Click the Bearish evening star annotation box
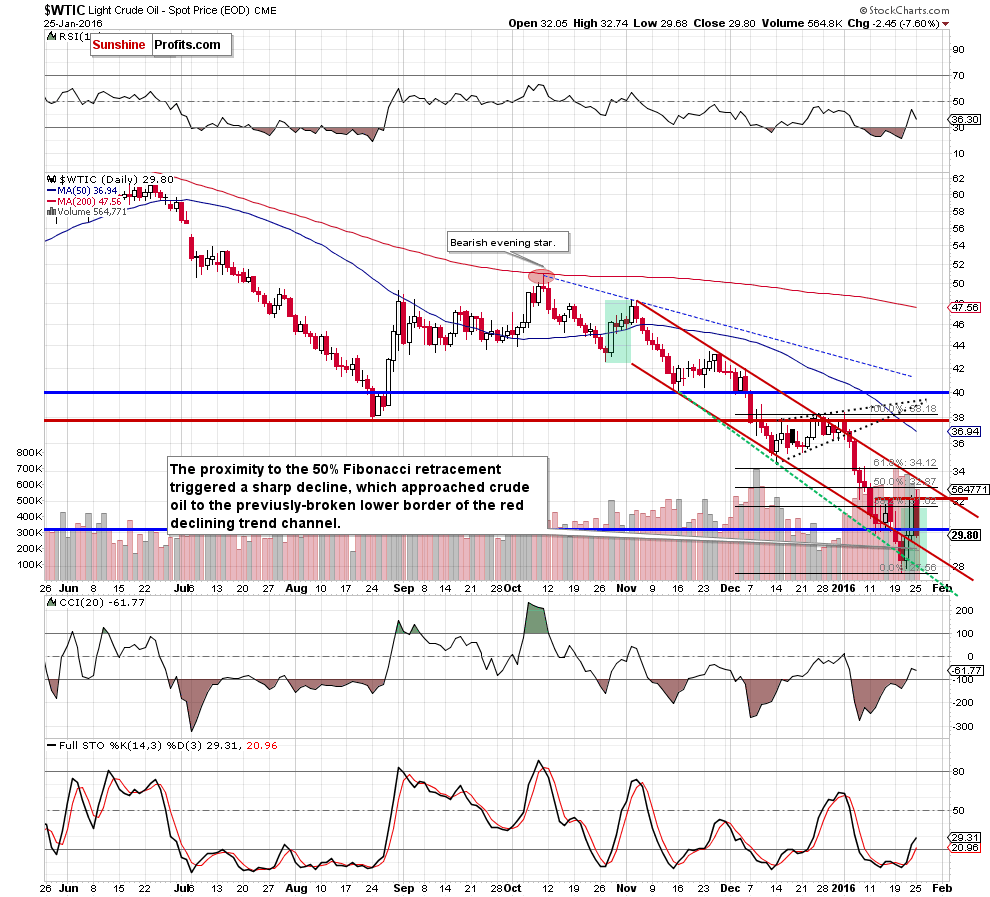Screen dimensions: 990x897 coord(508,242)
